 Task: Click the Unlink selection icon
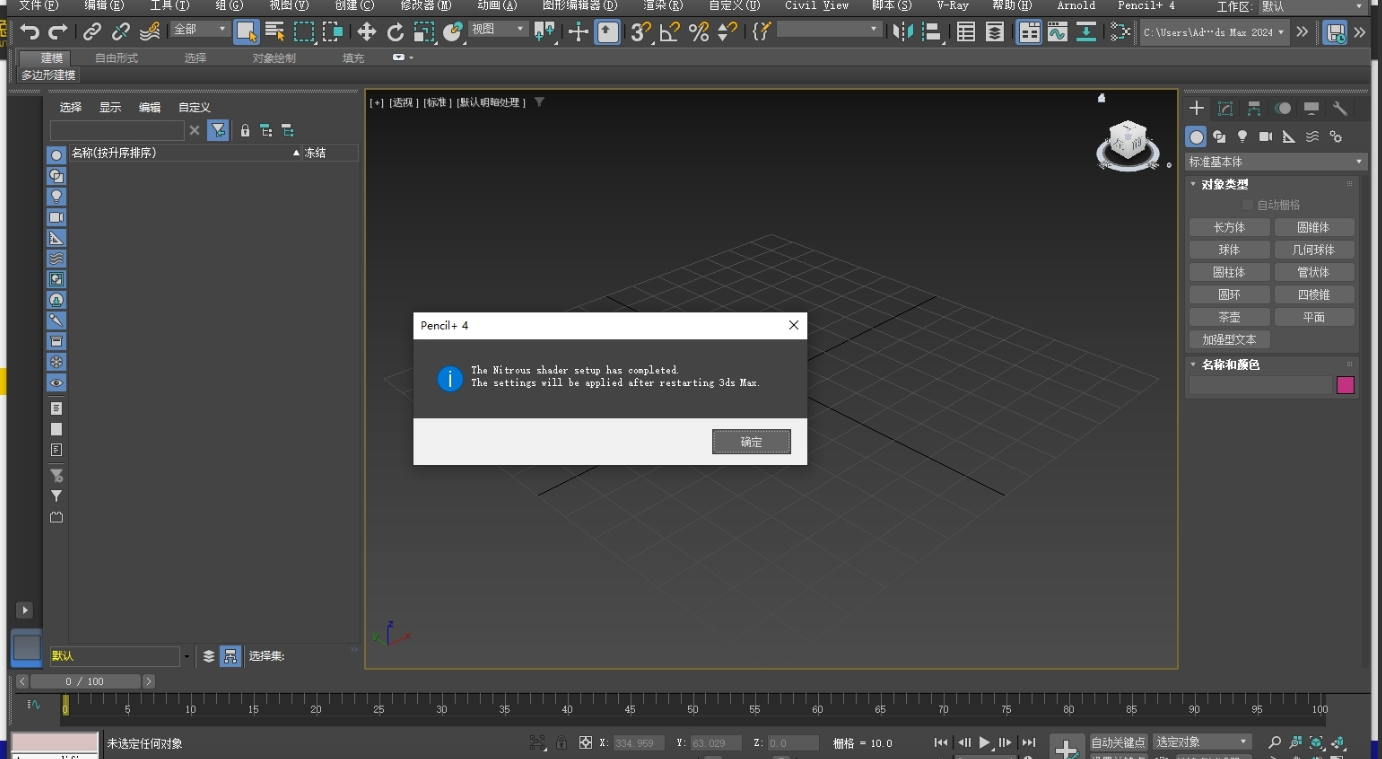click(121, 32)
